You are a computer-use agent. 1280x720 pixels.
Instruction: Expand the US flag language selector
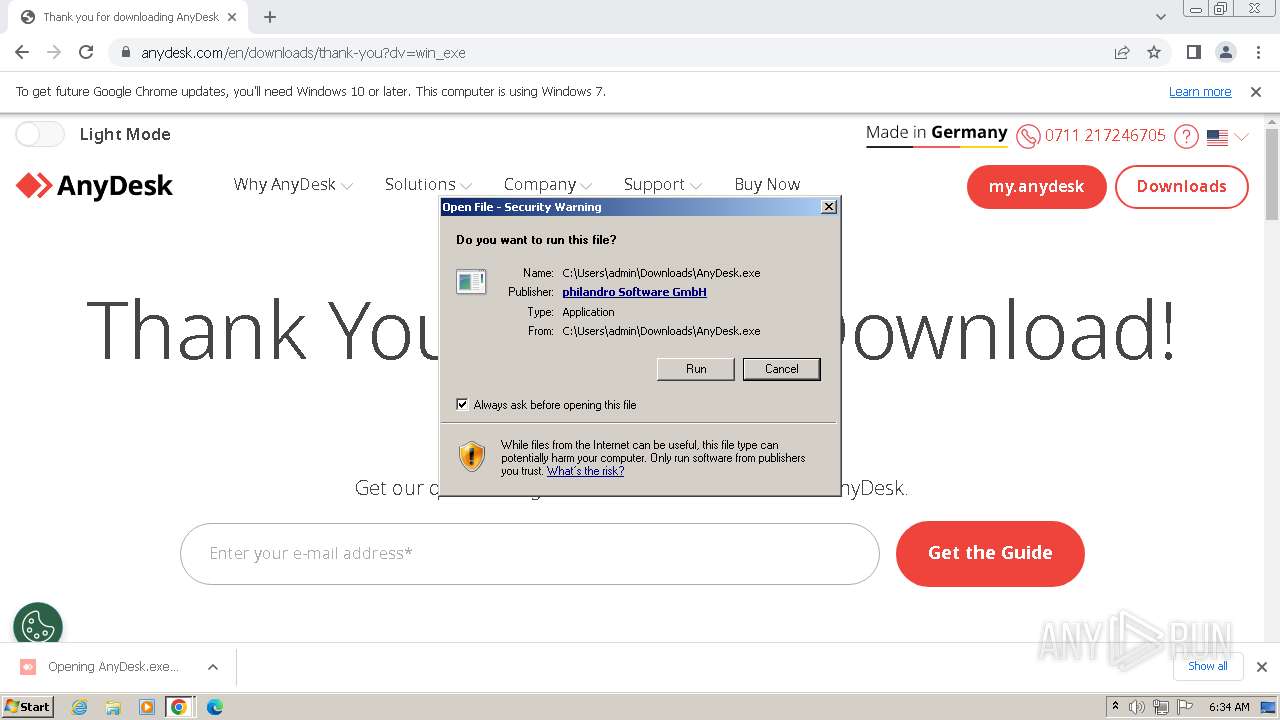click(x=1228, y=137)
